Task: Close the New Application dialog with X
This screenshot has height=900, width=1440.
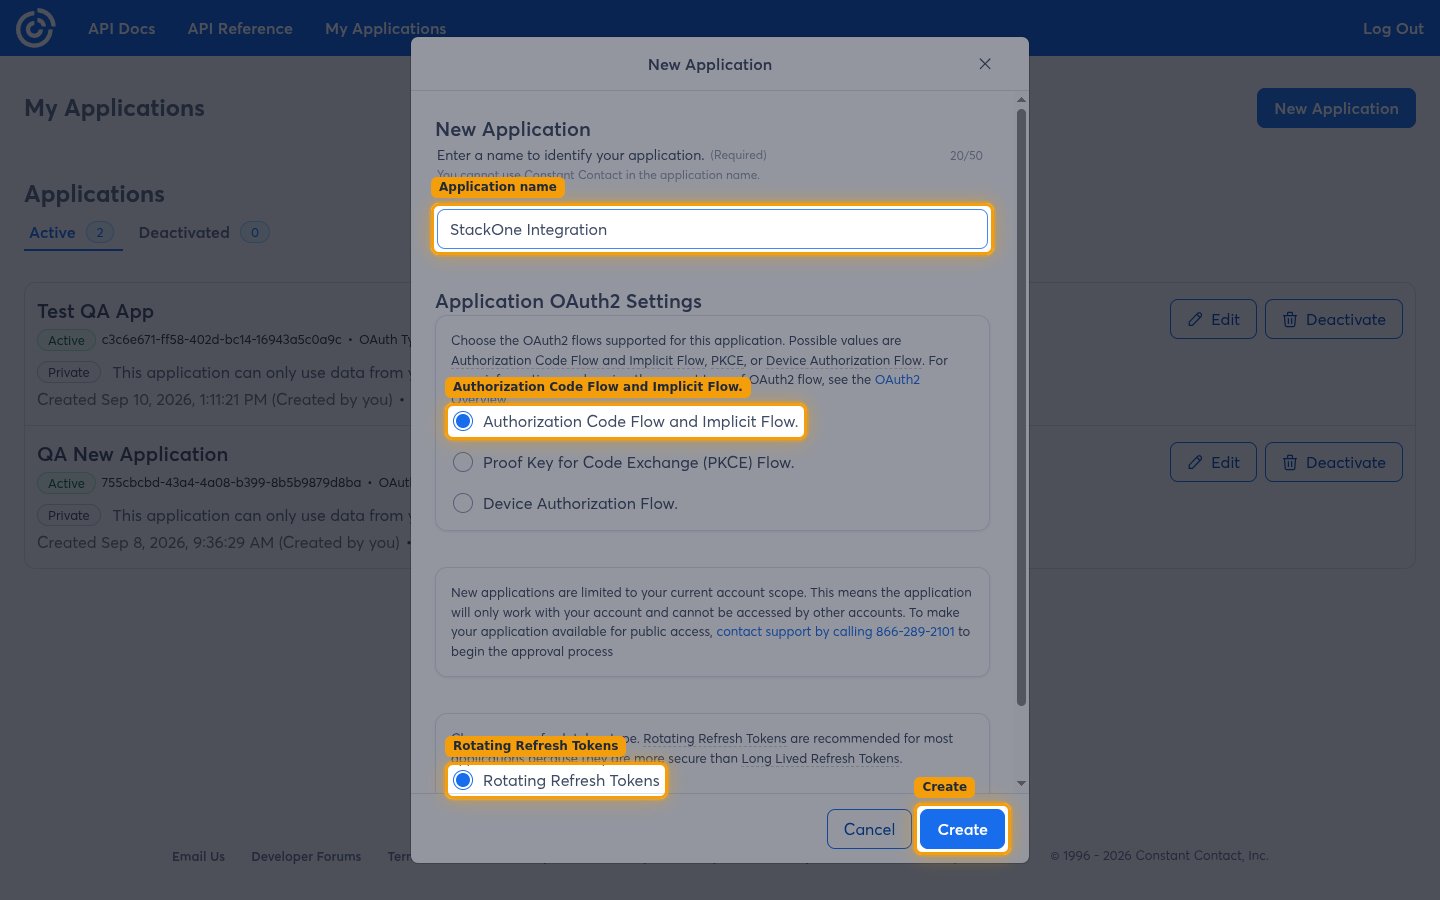Action: tap(985, 64)
